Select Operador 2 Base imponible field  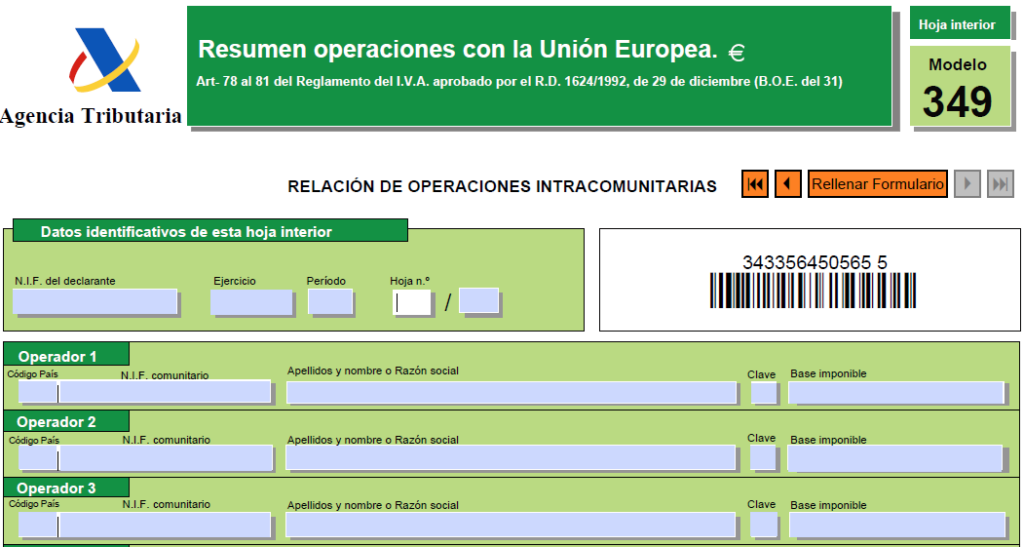click(895, 458)
